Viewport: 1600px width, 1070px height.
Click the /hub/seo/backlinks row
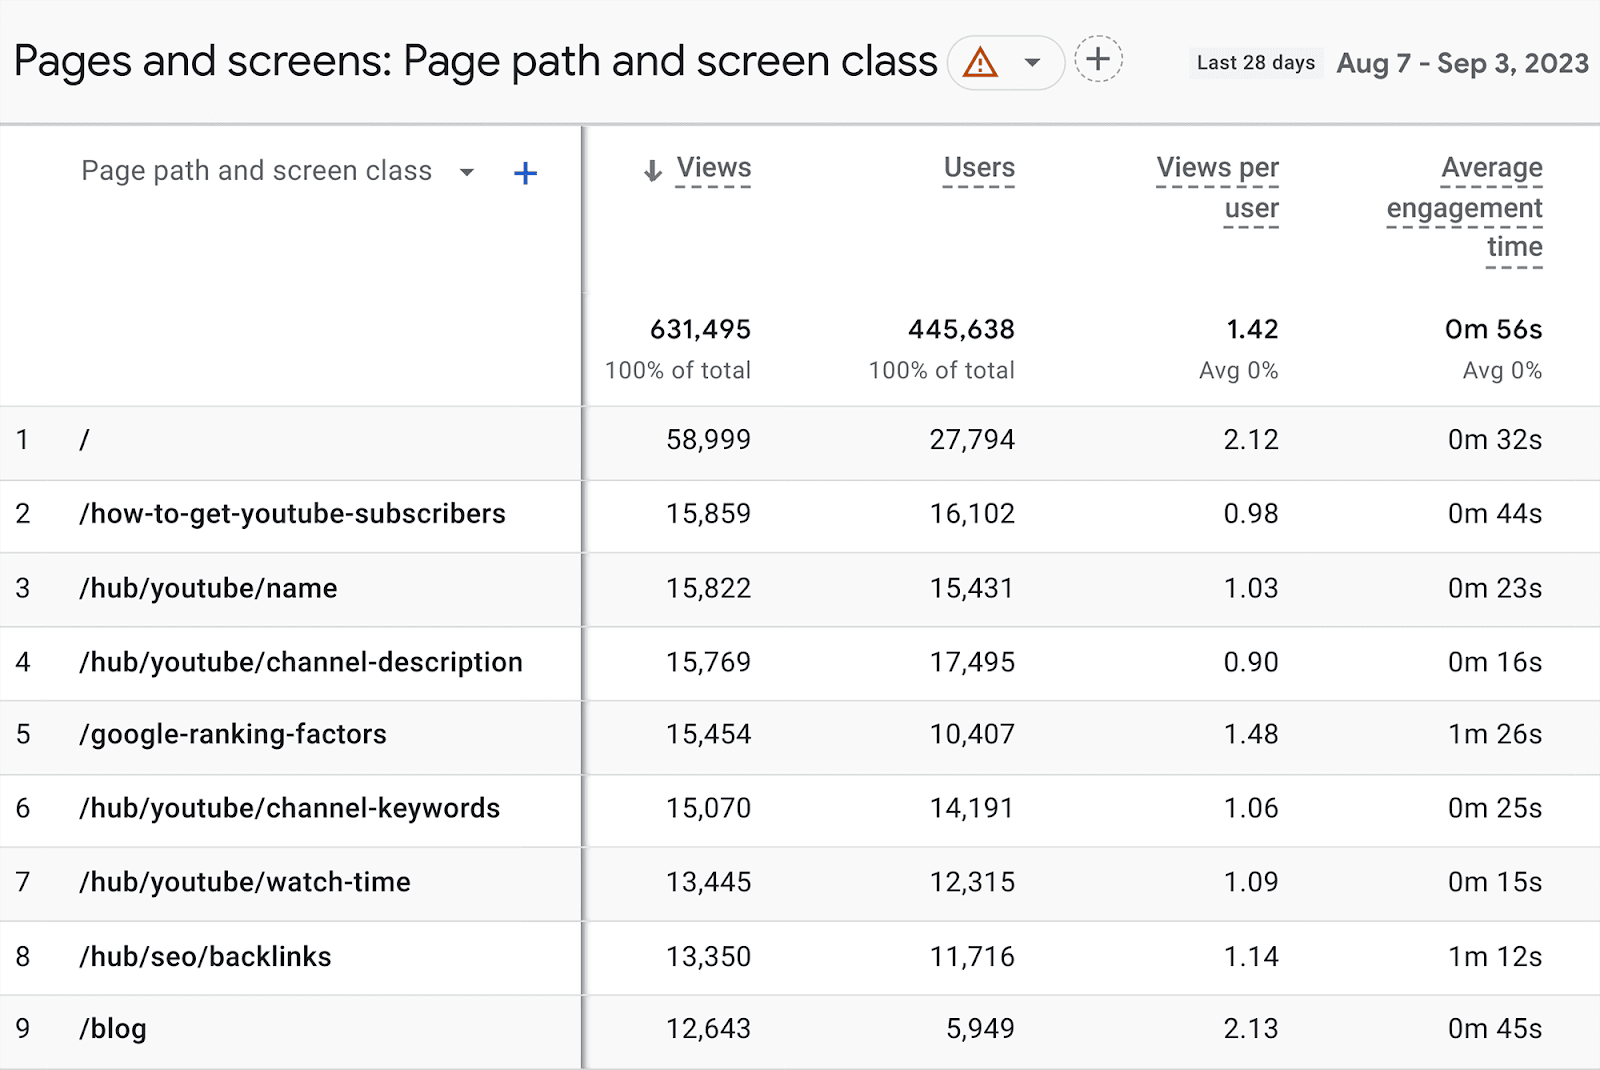coord(205,957)
